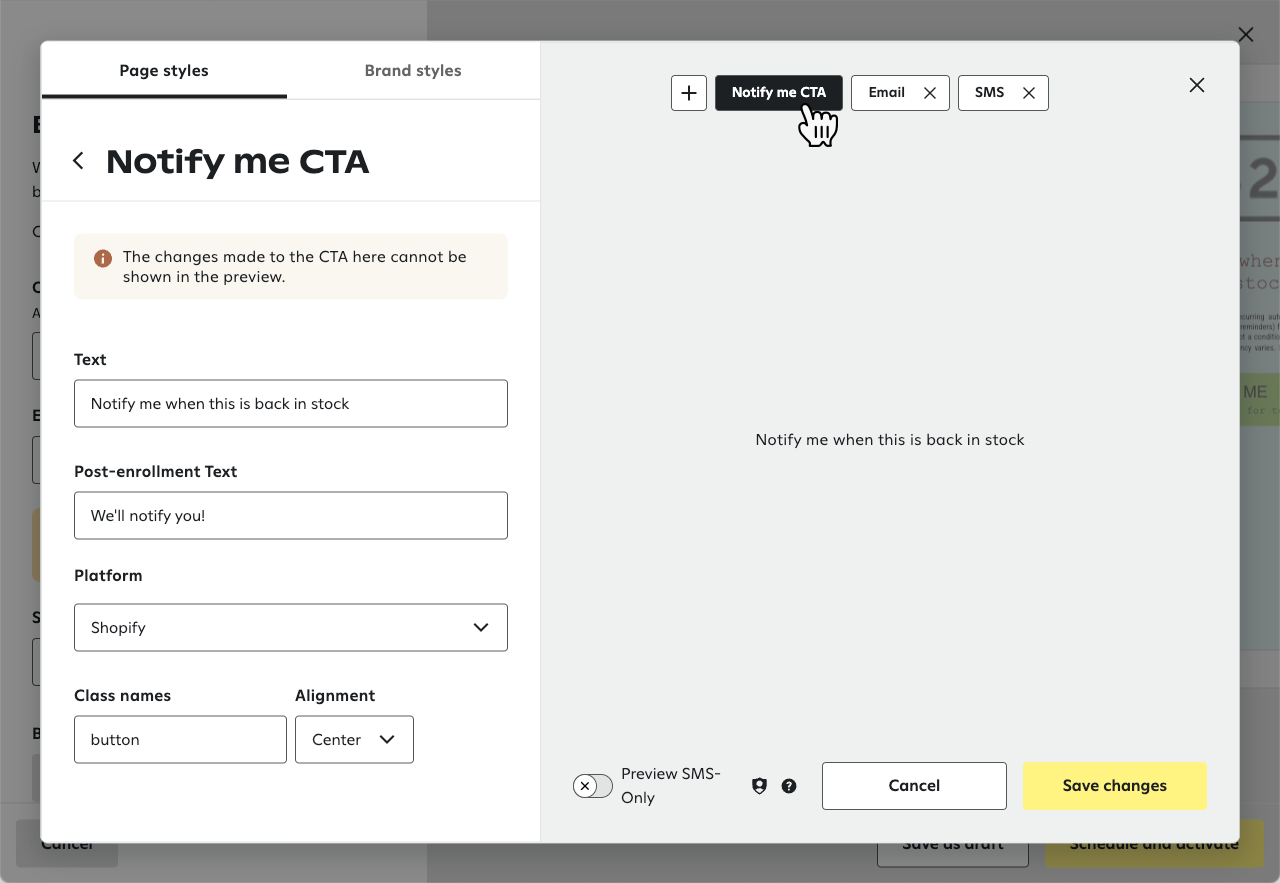Edit the Post-enrollment Text field
This screenshot has height=883, width=1280.
pos(290,515)
